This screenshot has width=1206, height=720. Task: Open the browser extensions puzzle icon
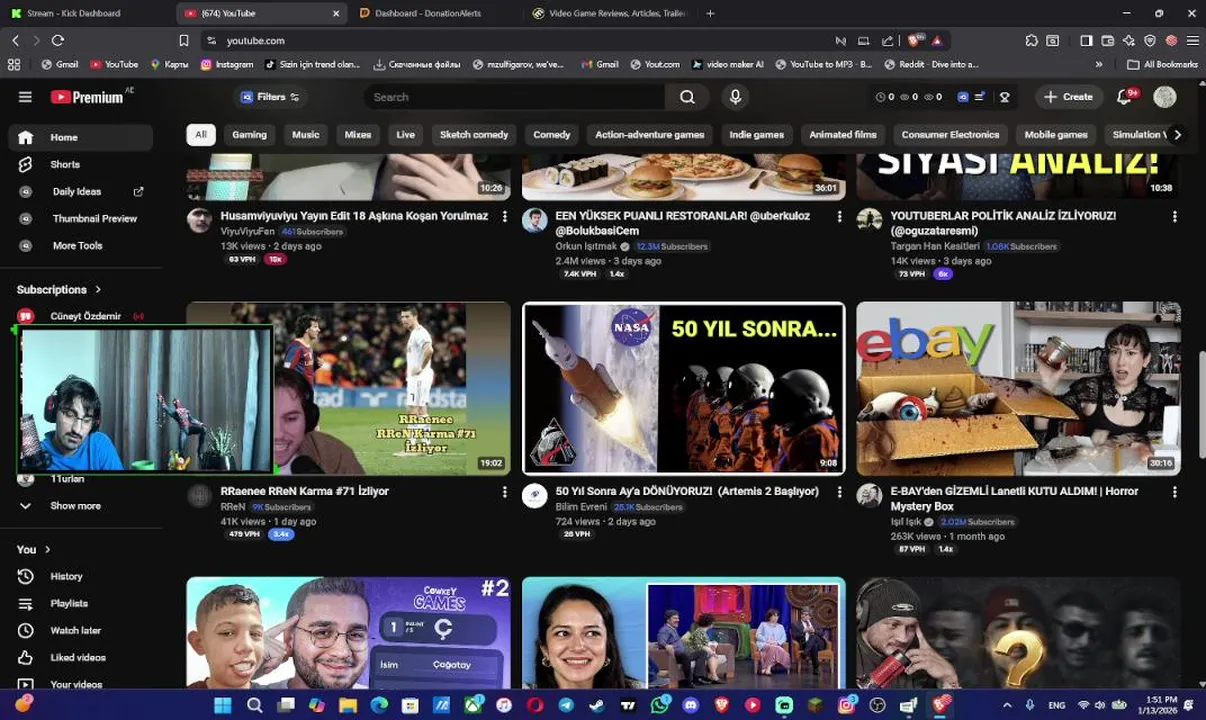tap(1032, 41)
